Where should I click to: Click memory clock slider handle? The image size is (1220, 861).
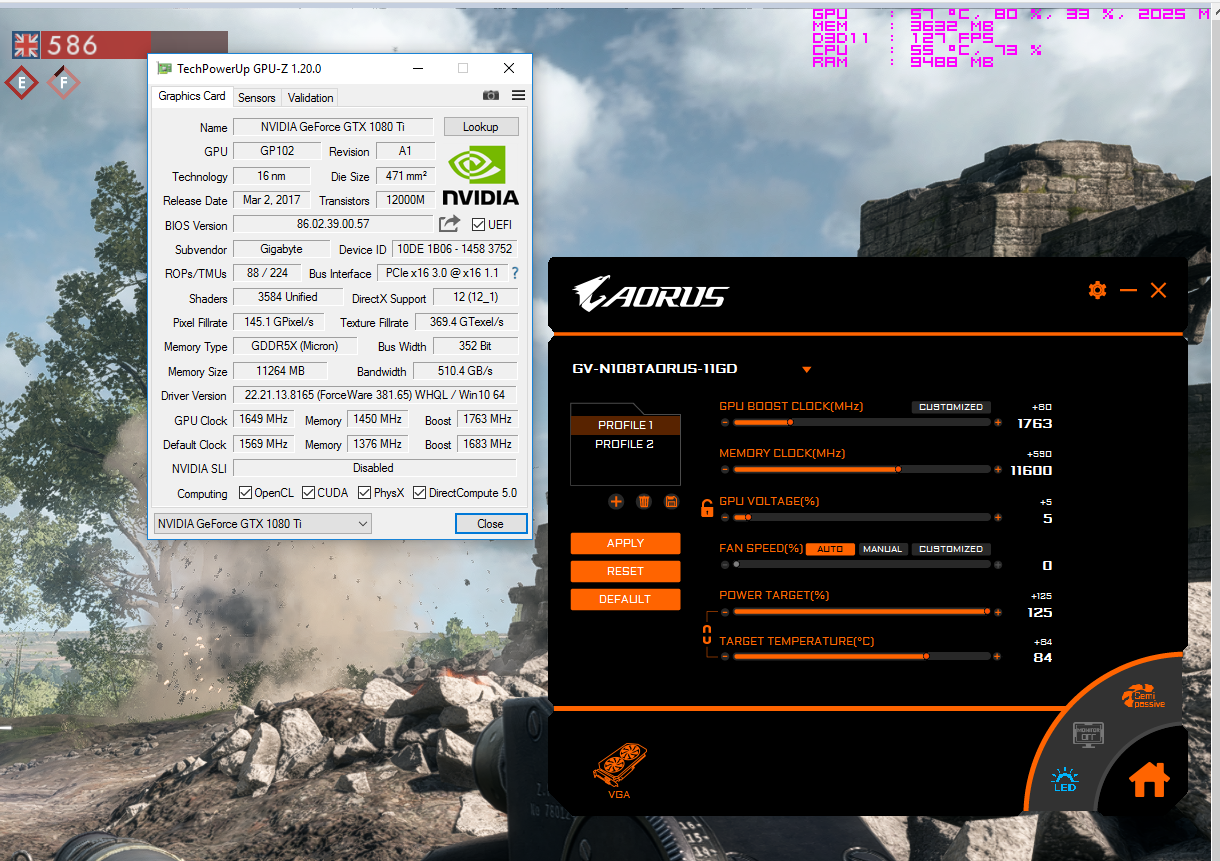(898, 469)
